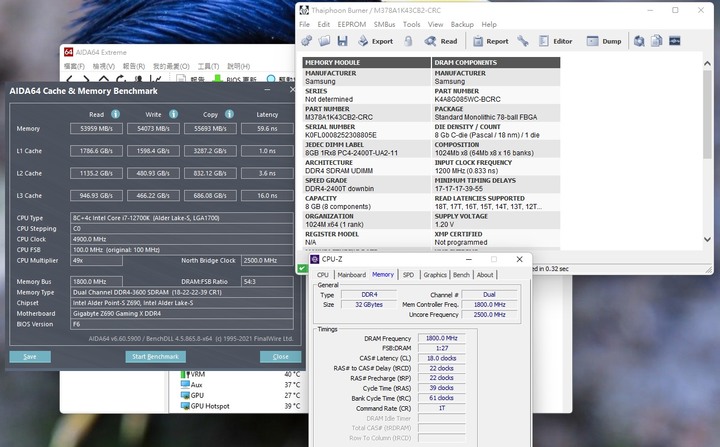Click Dump in Thaiphoon Burner toolbar
Screen dimensions: 720x447
pos(604,41)
